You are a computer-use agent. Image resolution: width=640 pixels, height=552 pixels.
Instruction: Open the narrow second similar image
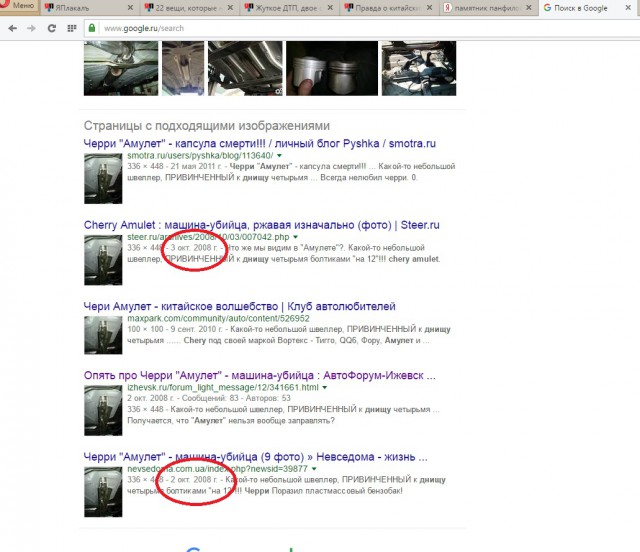[183, 68]
